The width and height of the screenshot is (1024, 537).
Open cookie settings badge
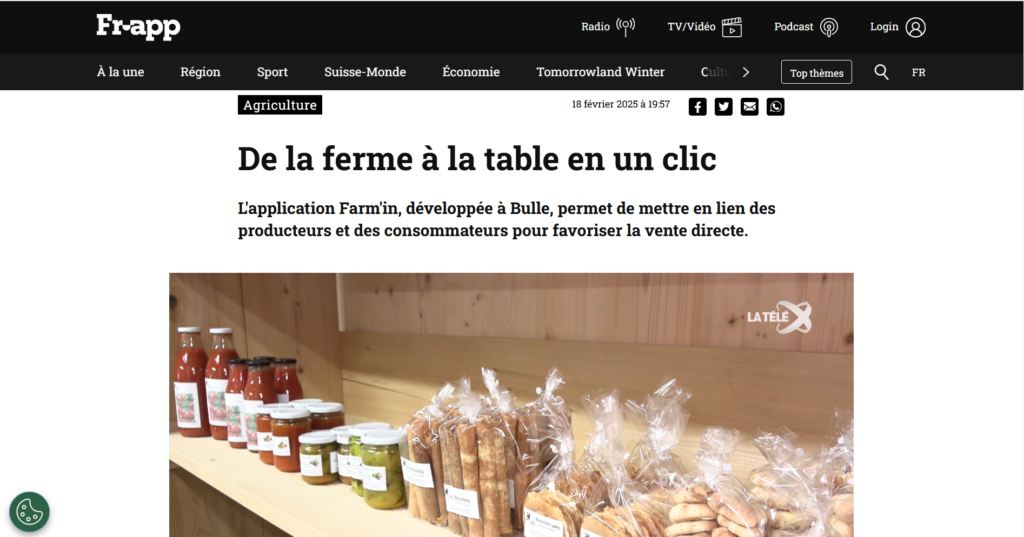[x=29, y=512]
